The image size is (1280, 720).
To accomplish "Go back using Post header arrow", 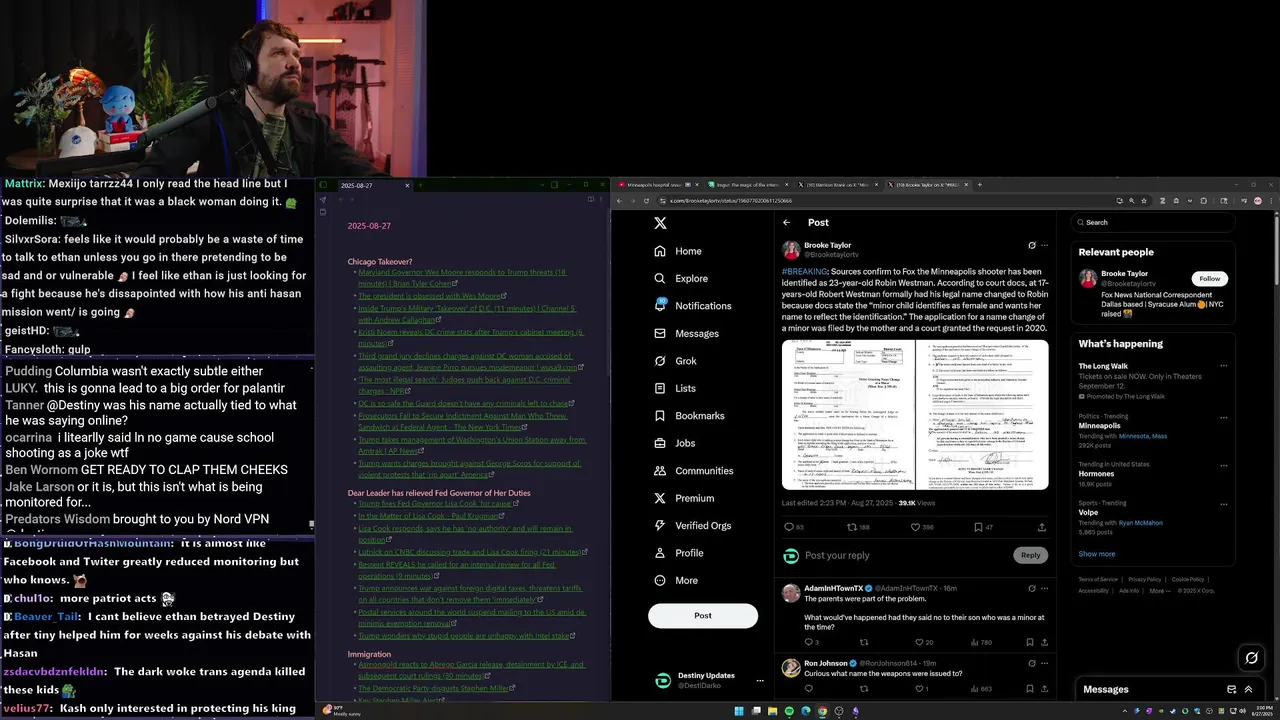I will (x=787, y=223).
